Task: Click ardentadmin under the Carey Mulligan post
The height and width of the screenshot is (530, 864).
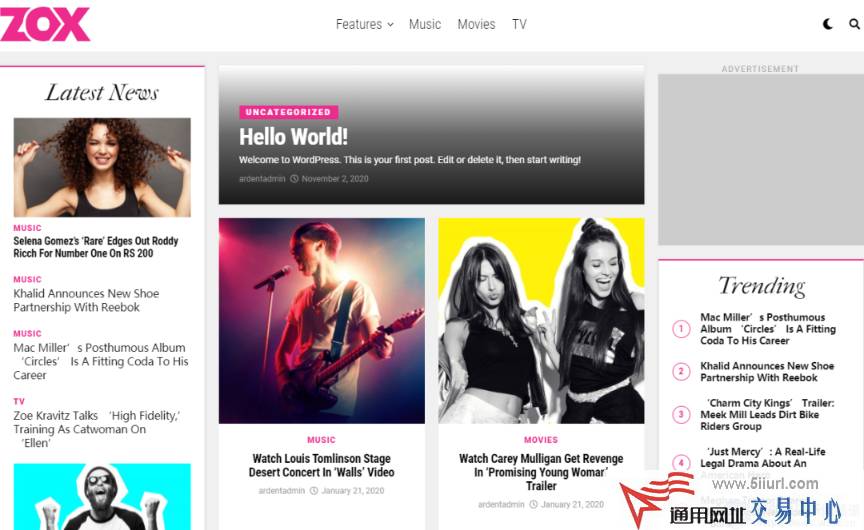Action: [x=501, y=504]
